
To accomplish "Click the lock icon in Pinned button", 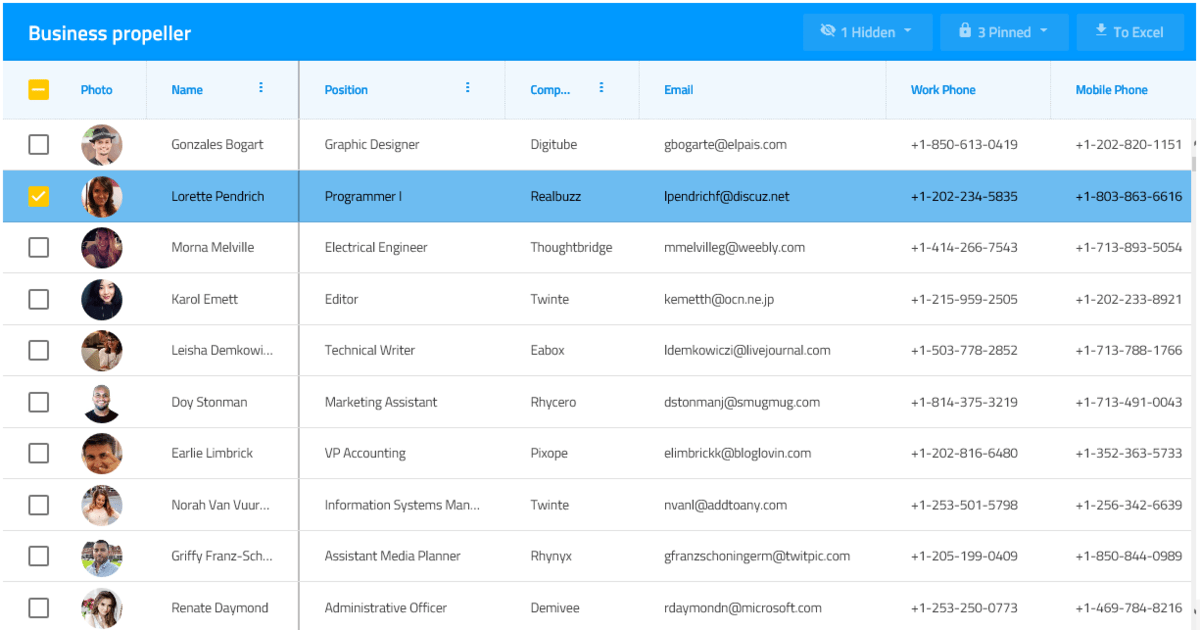I will 965,32.
